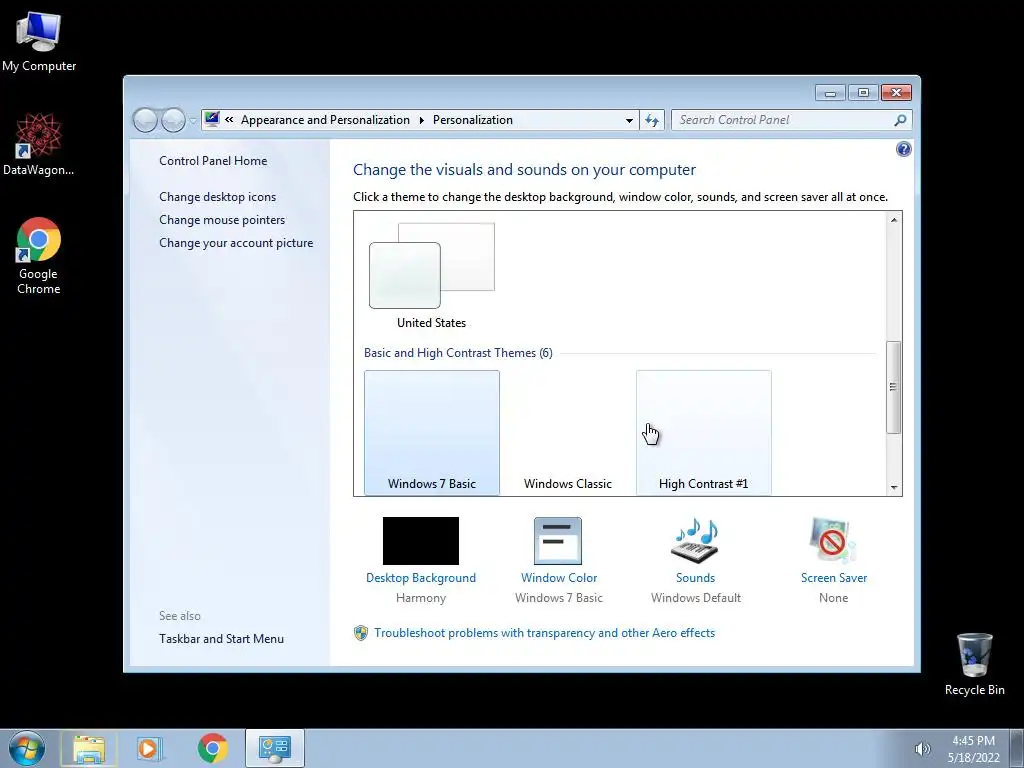The image size is (1024, 768).
Task: Open the Sounds link
Action: click(x=696, y=578)
